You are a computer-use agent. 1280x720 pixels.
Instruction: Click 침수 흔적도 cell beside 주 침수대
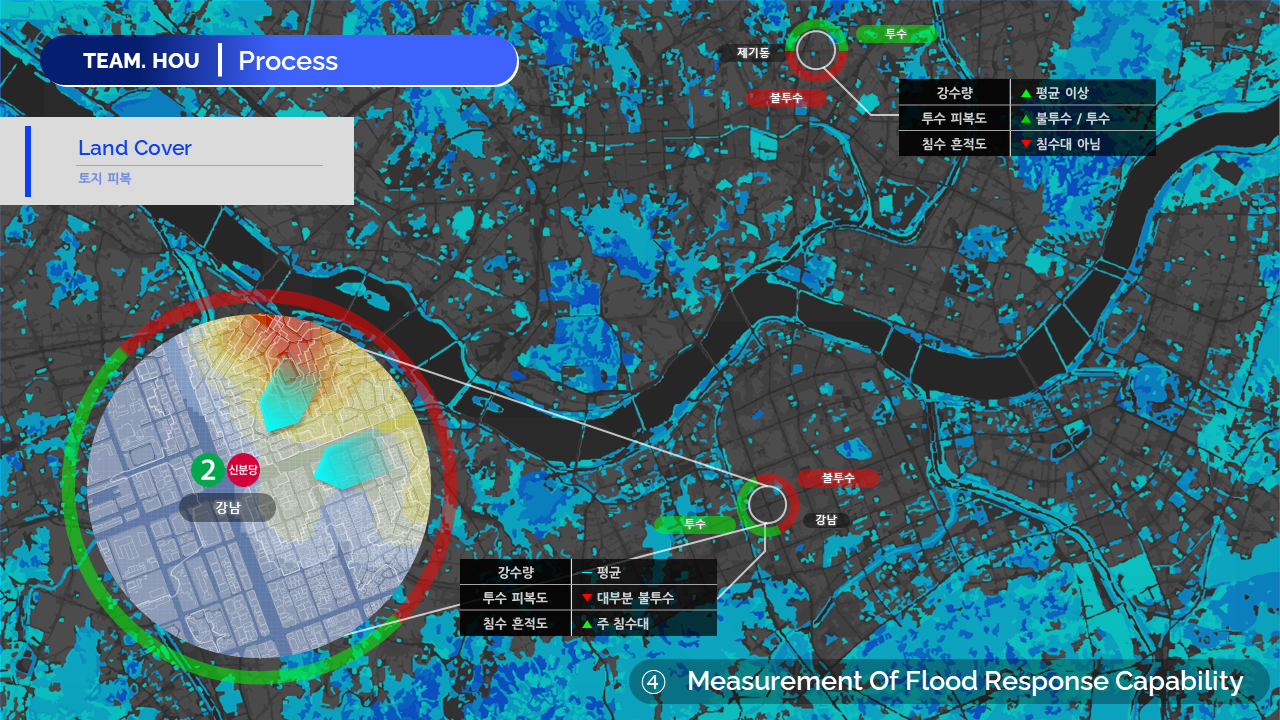(x=515, y=624)
